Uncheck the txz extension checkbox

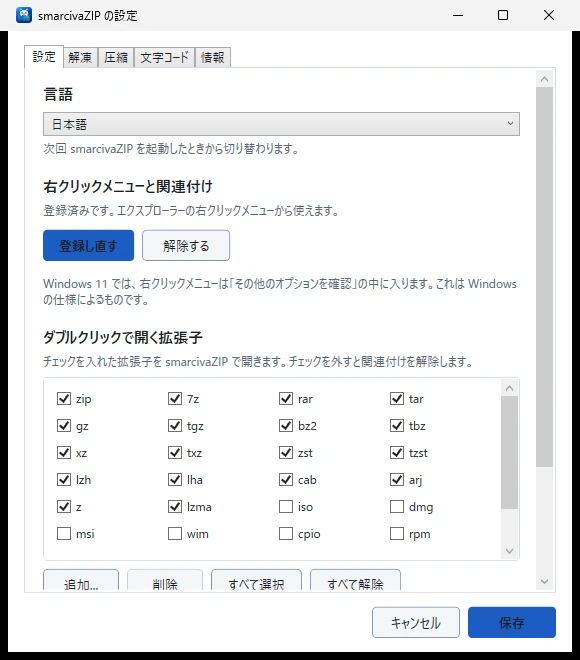[x=175, y=452]
